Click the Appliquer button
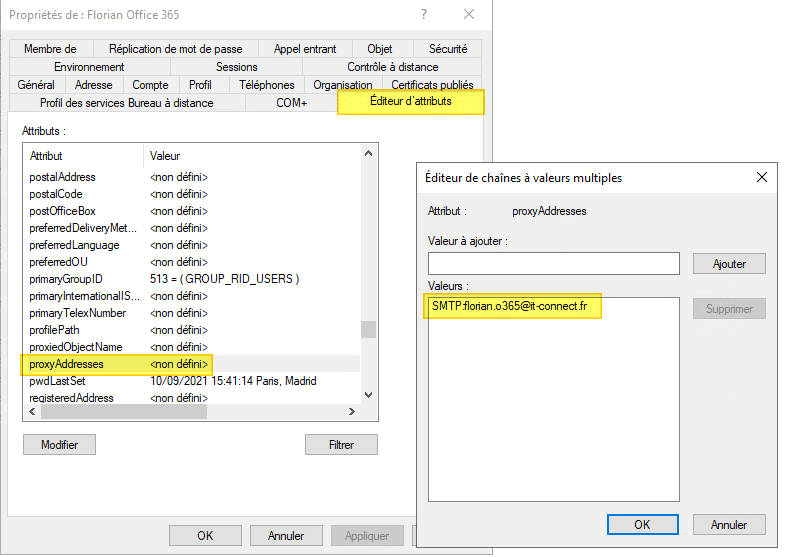 coord(367,536)
